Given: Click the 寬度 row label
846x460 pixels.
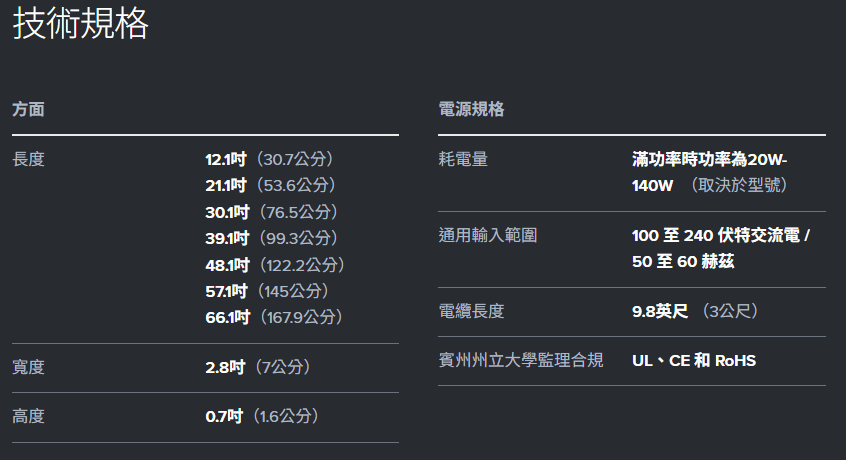Looking at the screenshot, I should coord(28,367).
